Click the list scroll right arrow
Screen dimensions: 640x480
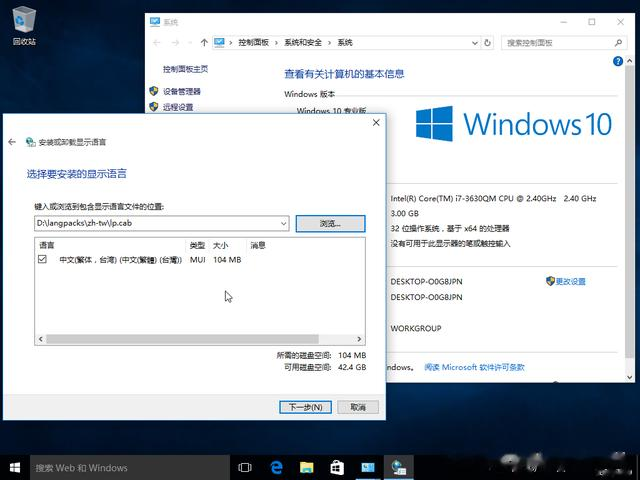359,339
